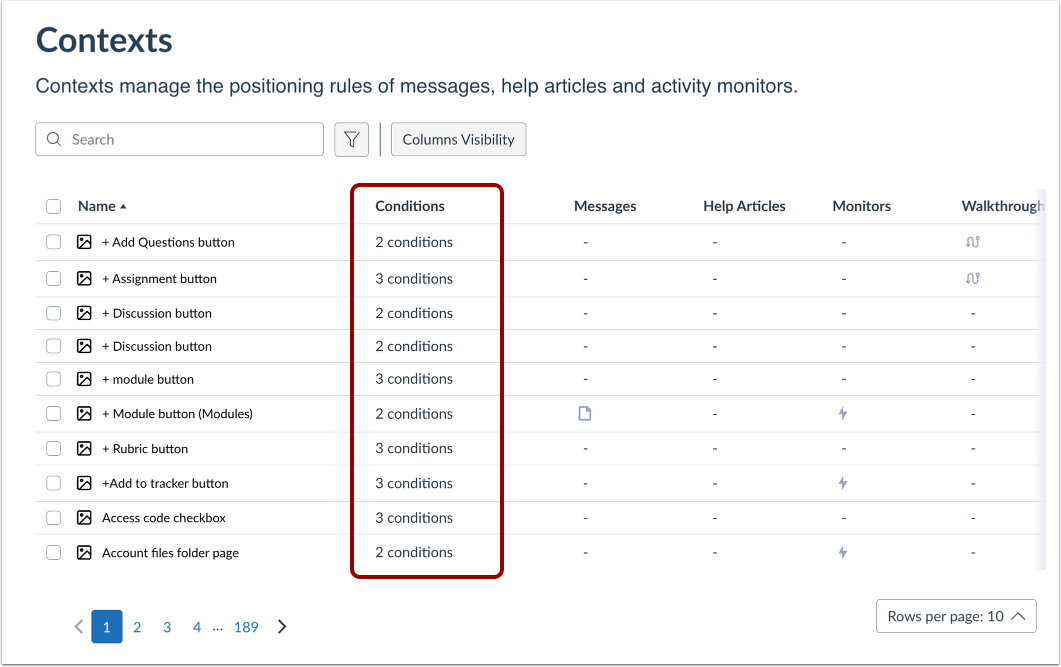1061x667 pixels.
Task: Click monitor lightning icon for Account files folder page
Action: (x=843, y=553)
